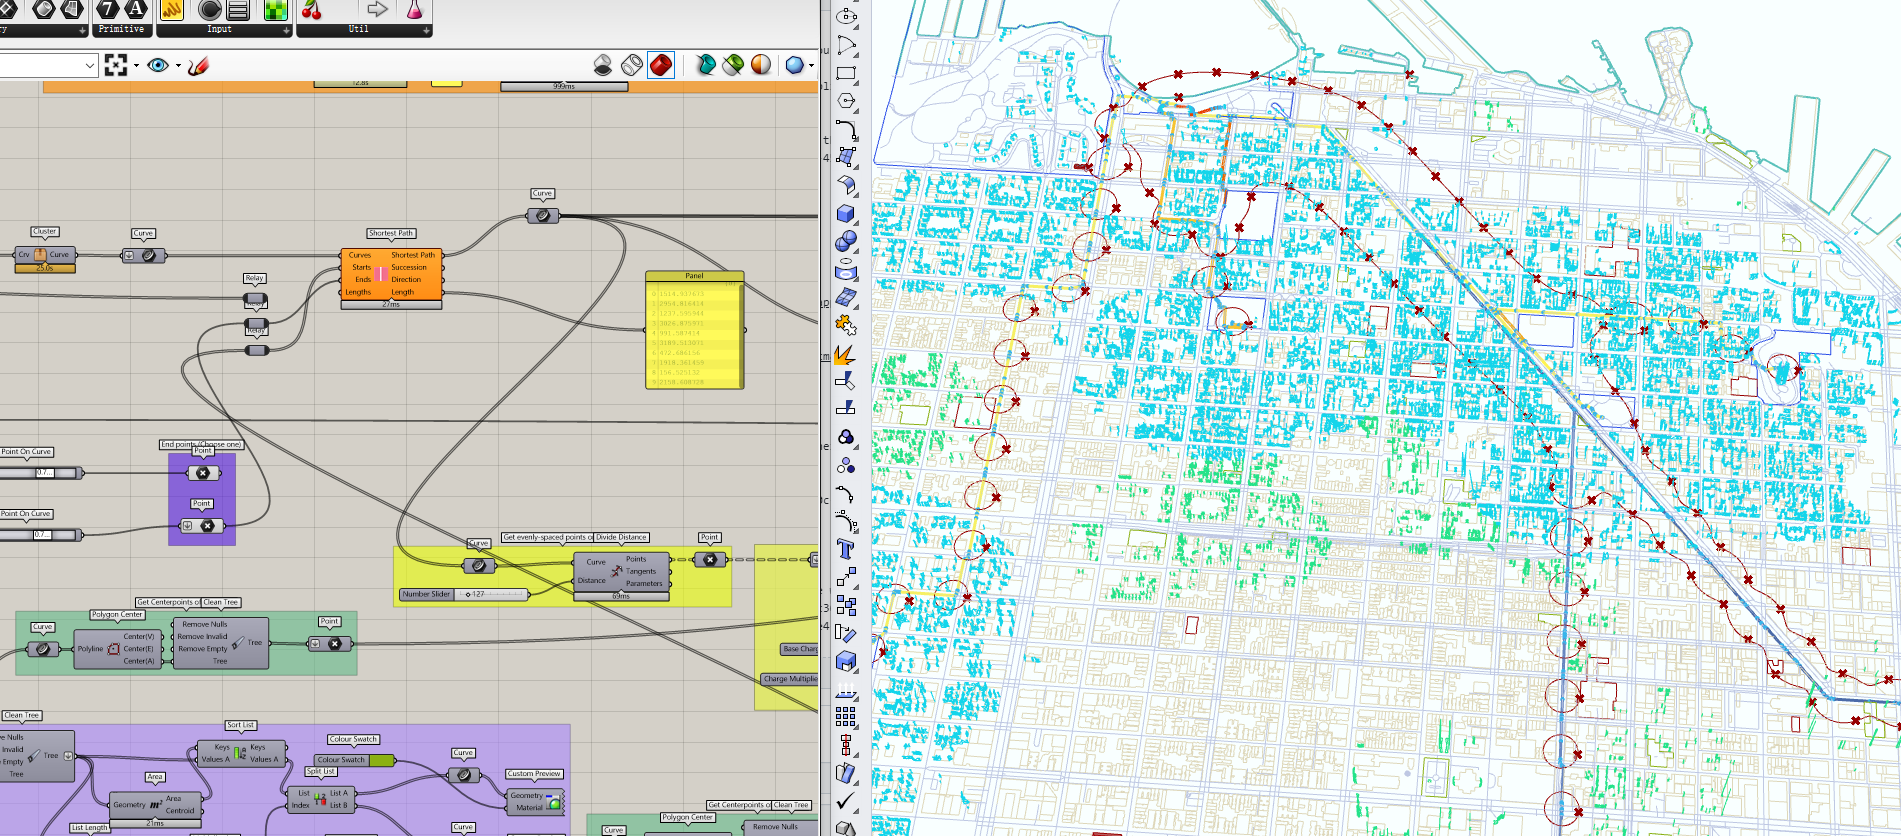Click the 'End points (Choose one)' group label
Image resolution: width=1901 pixels, height=836 pixels.
201,444
